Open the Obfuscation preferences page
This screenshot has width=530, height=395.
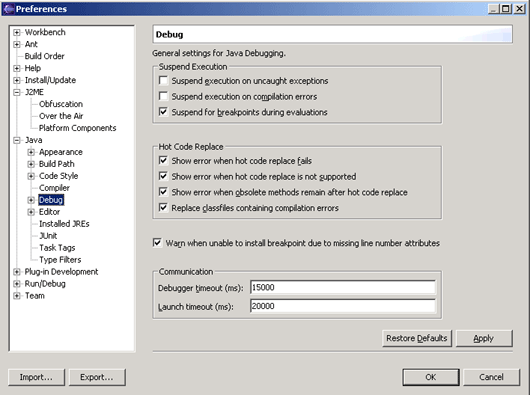click(61, 104)
